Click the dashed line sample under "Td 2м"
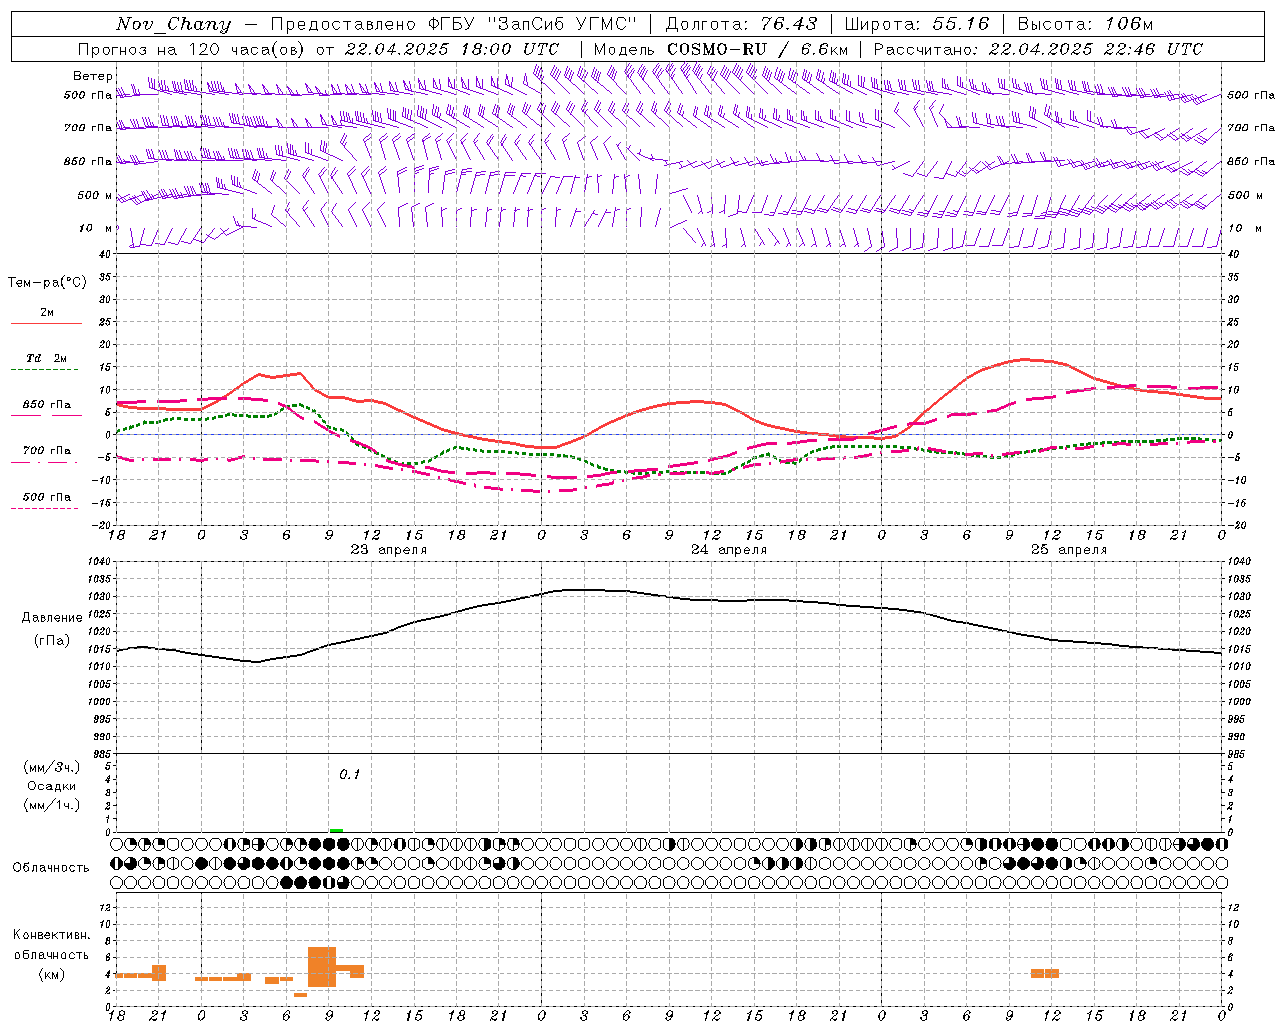 [45, 370]
